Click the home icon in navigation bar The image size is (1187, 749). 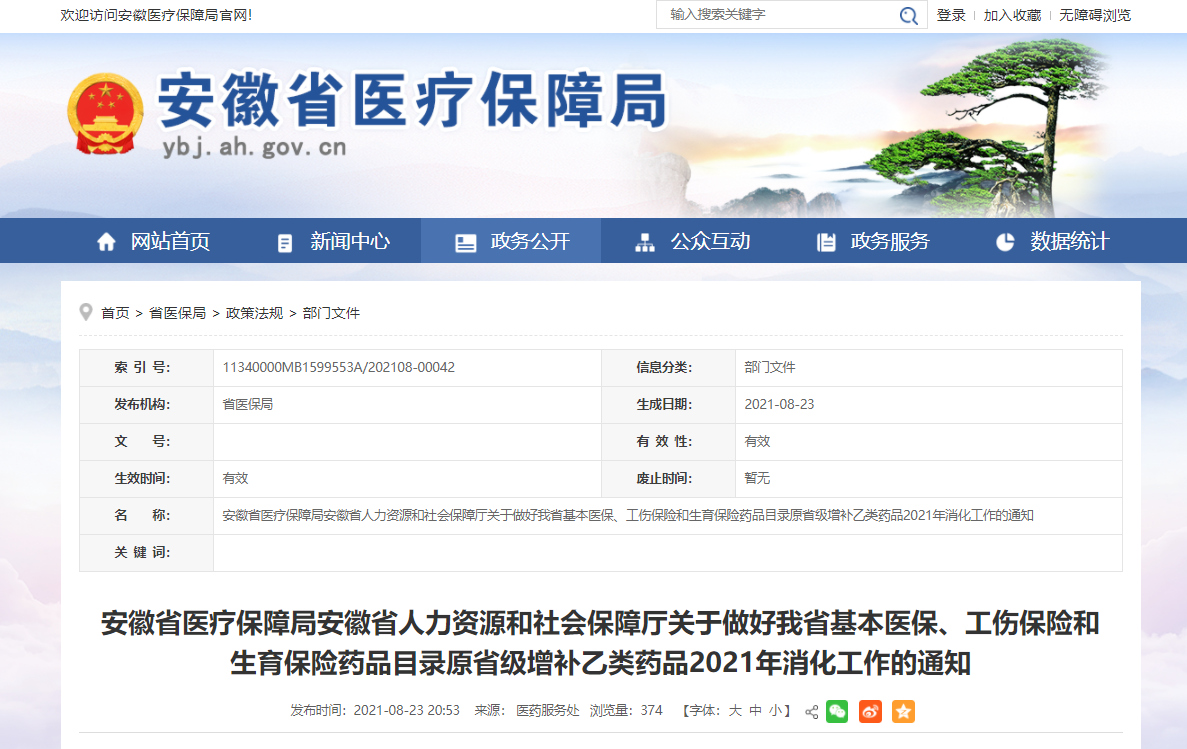tap(106, 242)
